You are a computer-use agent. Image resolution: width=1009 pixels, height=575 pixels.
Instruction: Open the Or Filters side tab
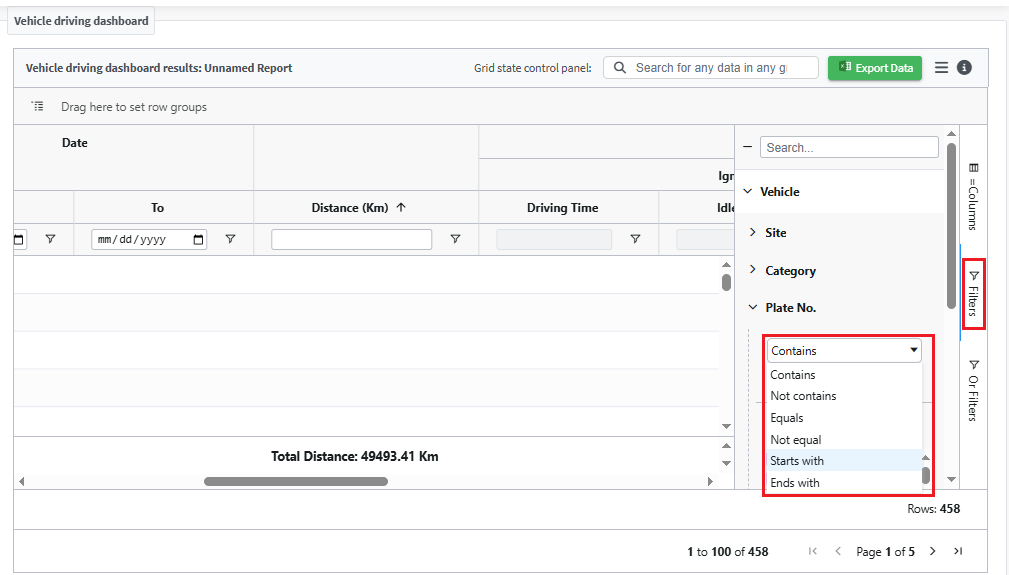point(973,390)
